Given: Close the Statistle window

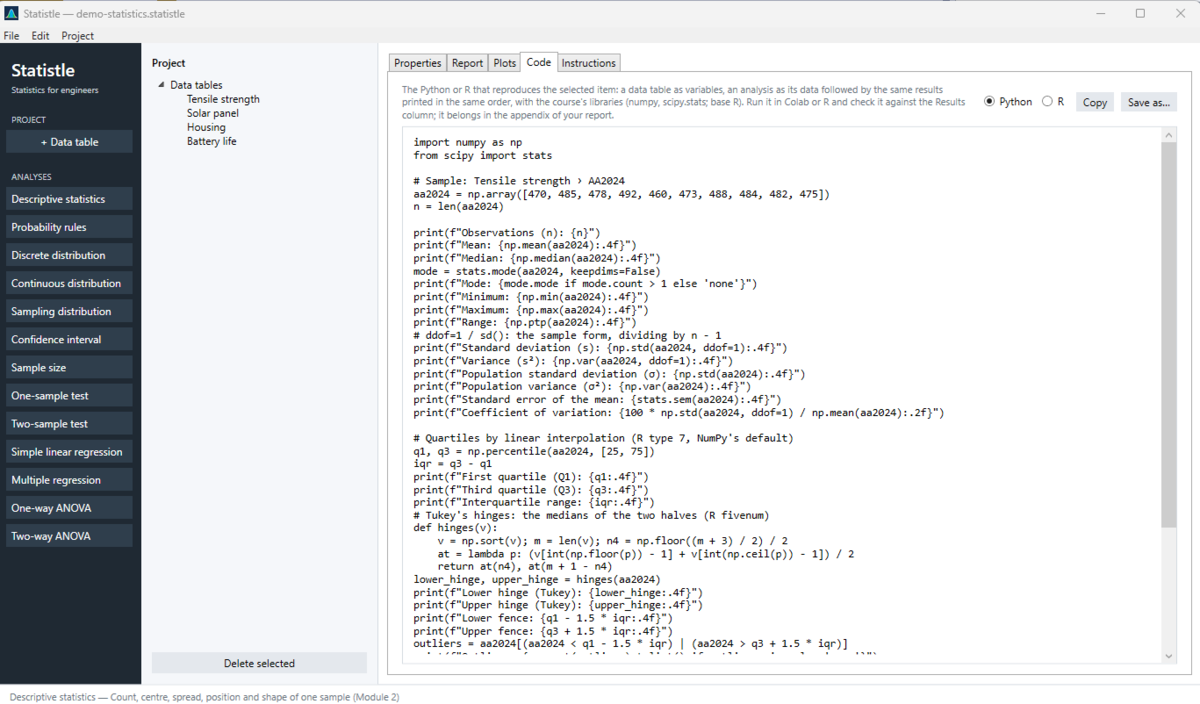Looking at the screenshot, I should click(x=1179, y=14).
